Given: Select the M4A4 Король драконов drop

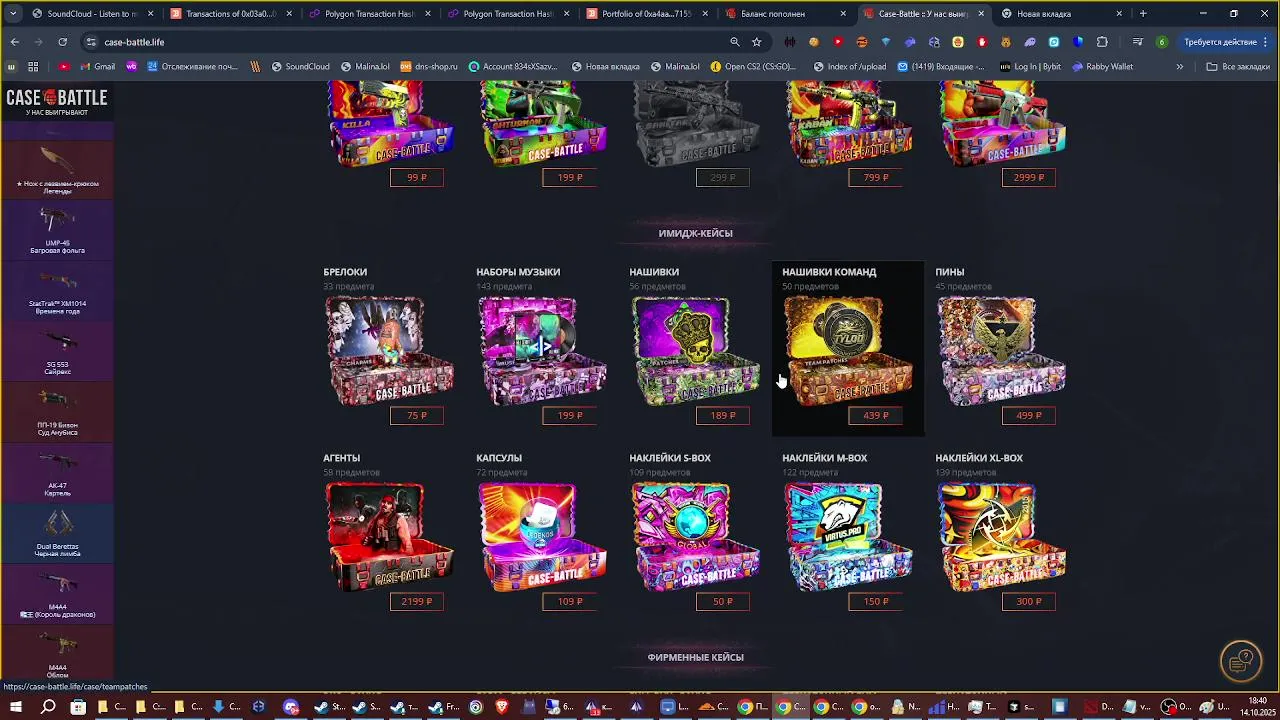Looking at the screenshot, I should pos(57,593).
